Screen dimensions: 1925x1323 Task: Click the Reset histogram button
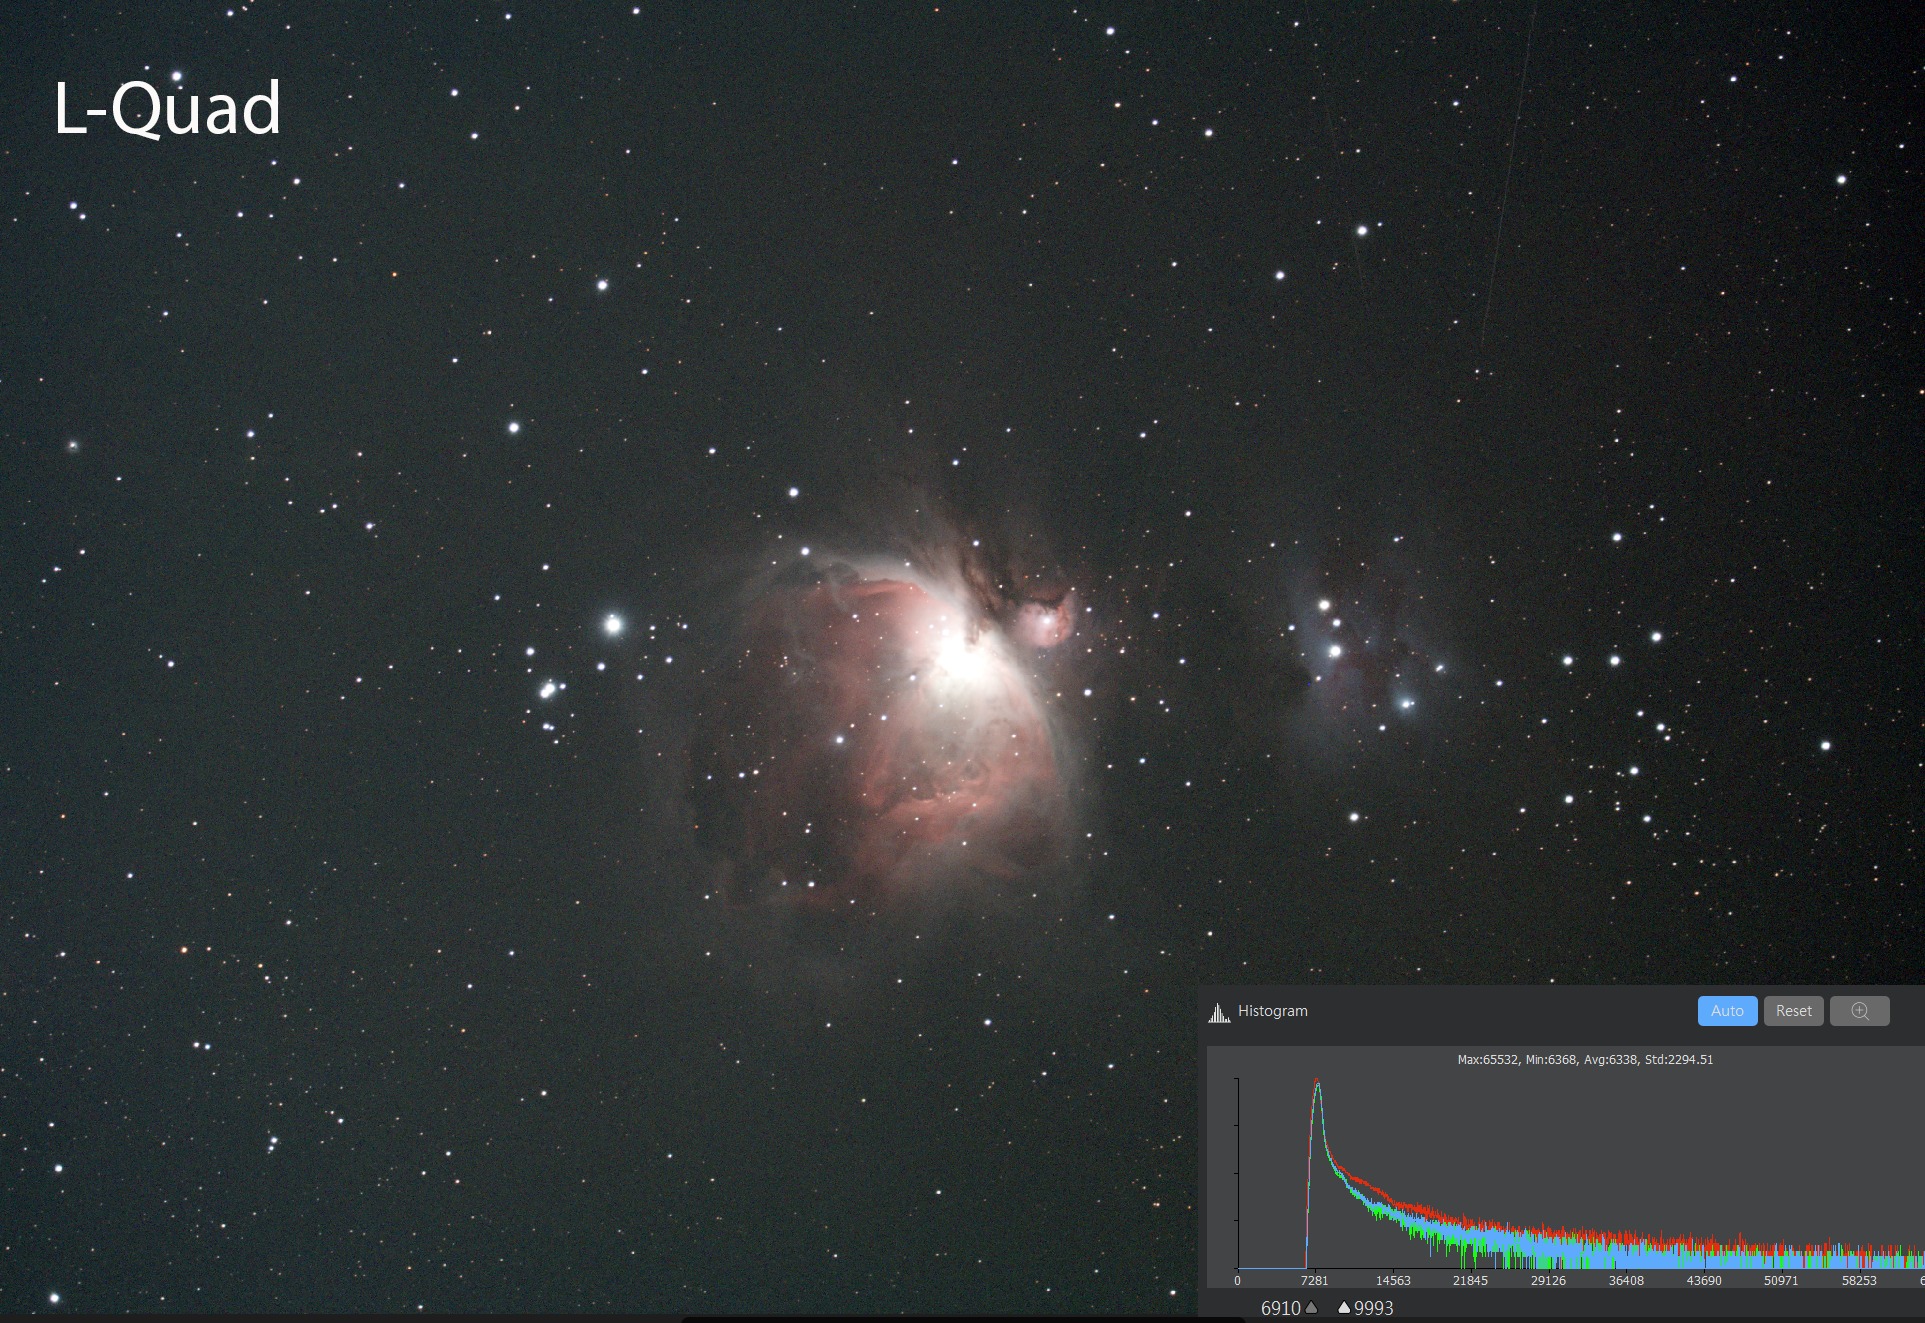pos(1793,1011)
